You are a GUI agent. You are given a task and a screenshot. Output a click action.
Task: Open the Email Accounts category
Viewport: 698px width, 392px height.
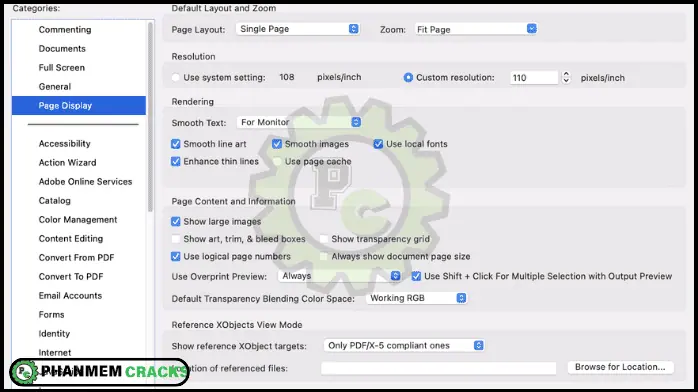click(x=70, y=295)
